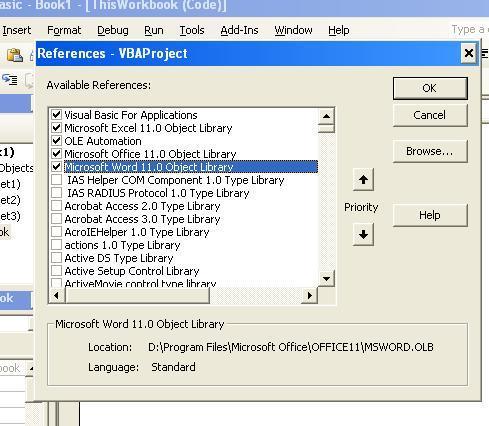The width and height of the screenshot is (489, 426).
Task: Click the indent icon in left toolbar
Action: pyautogui.click(x=10, y=80)
